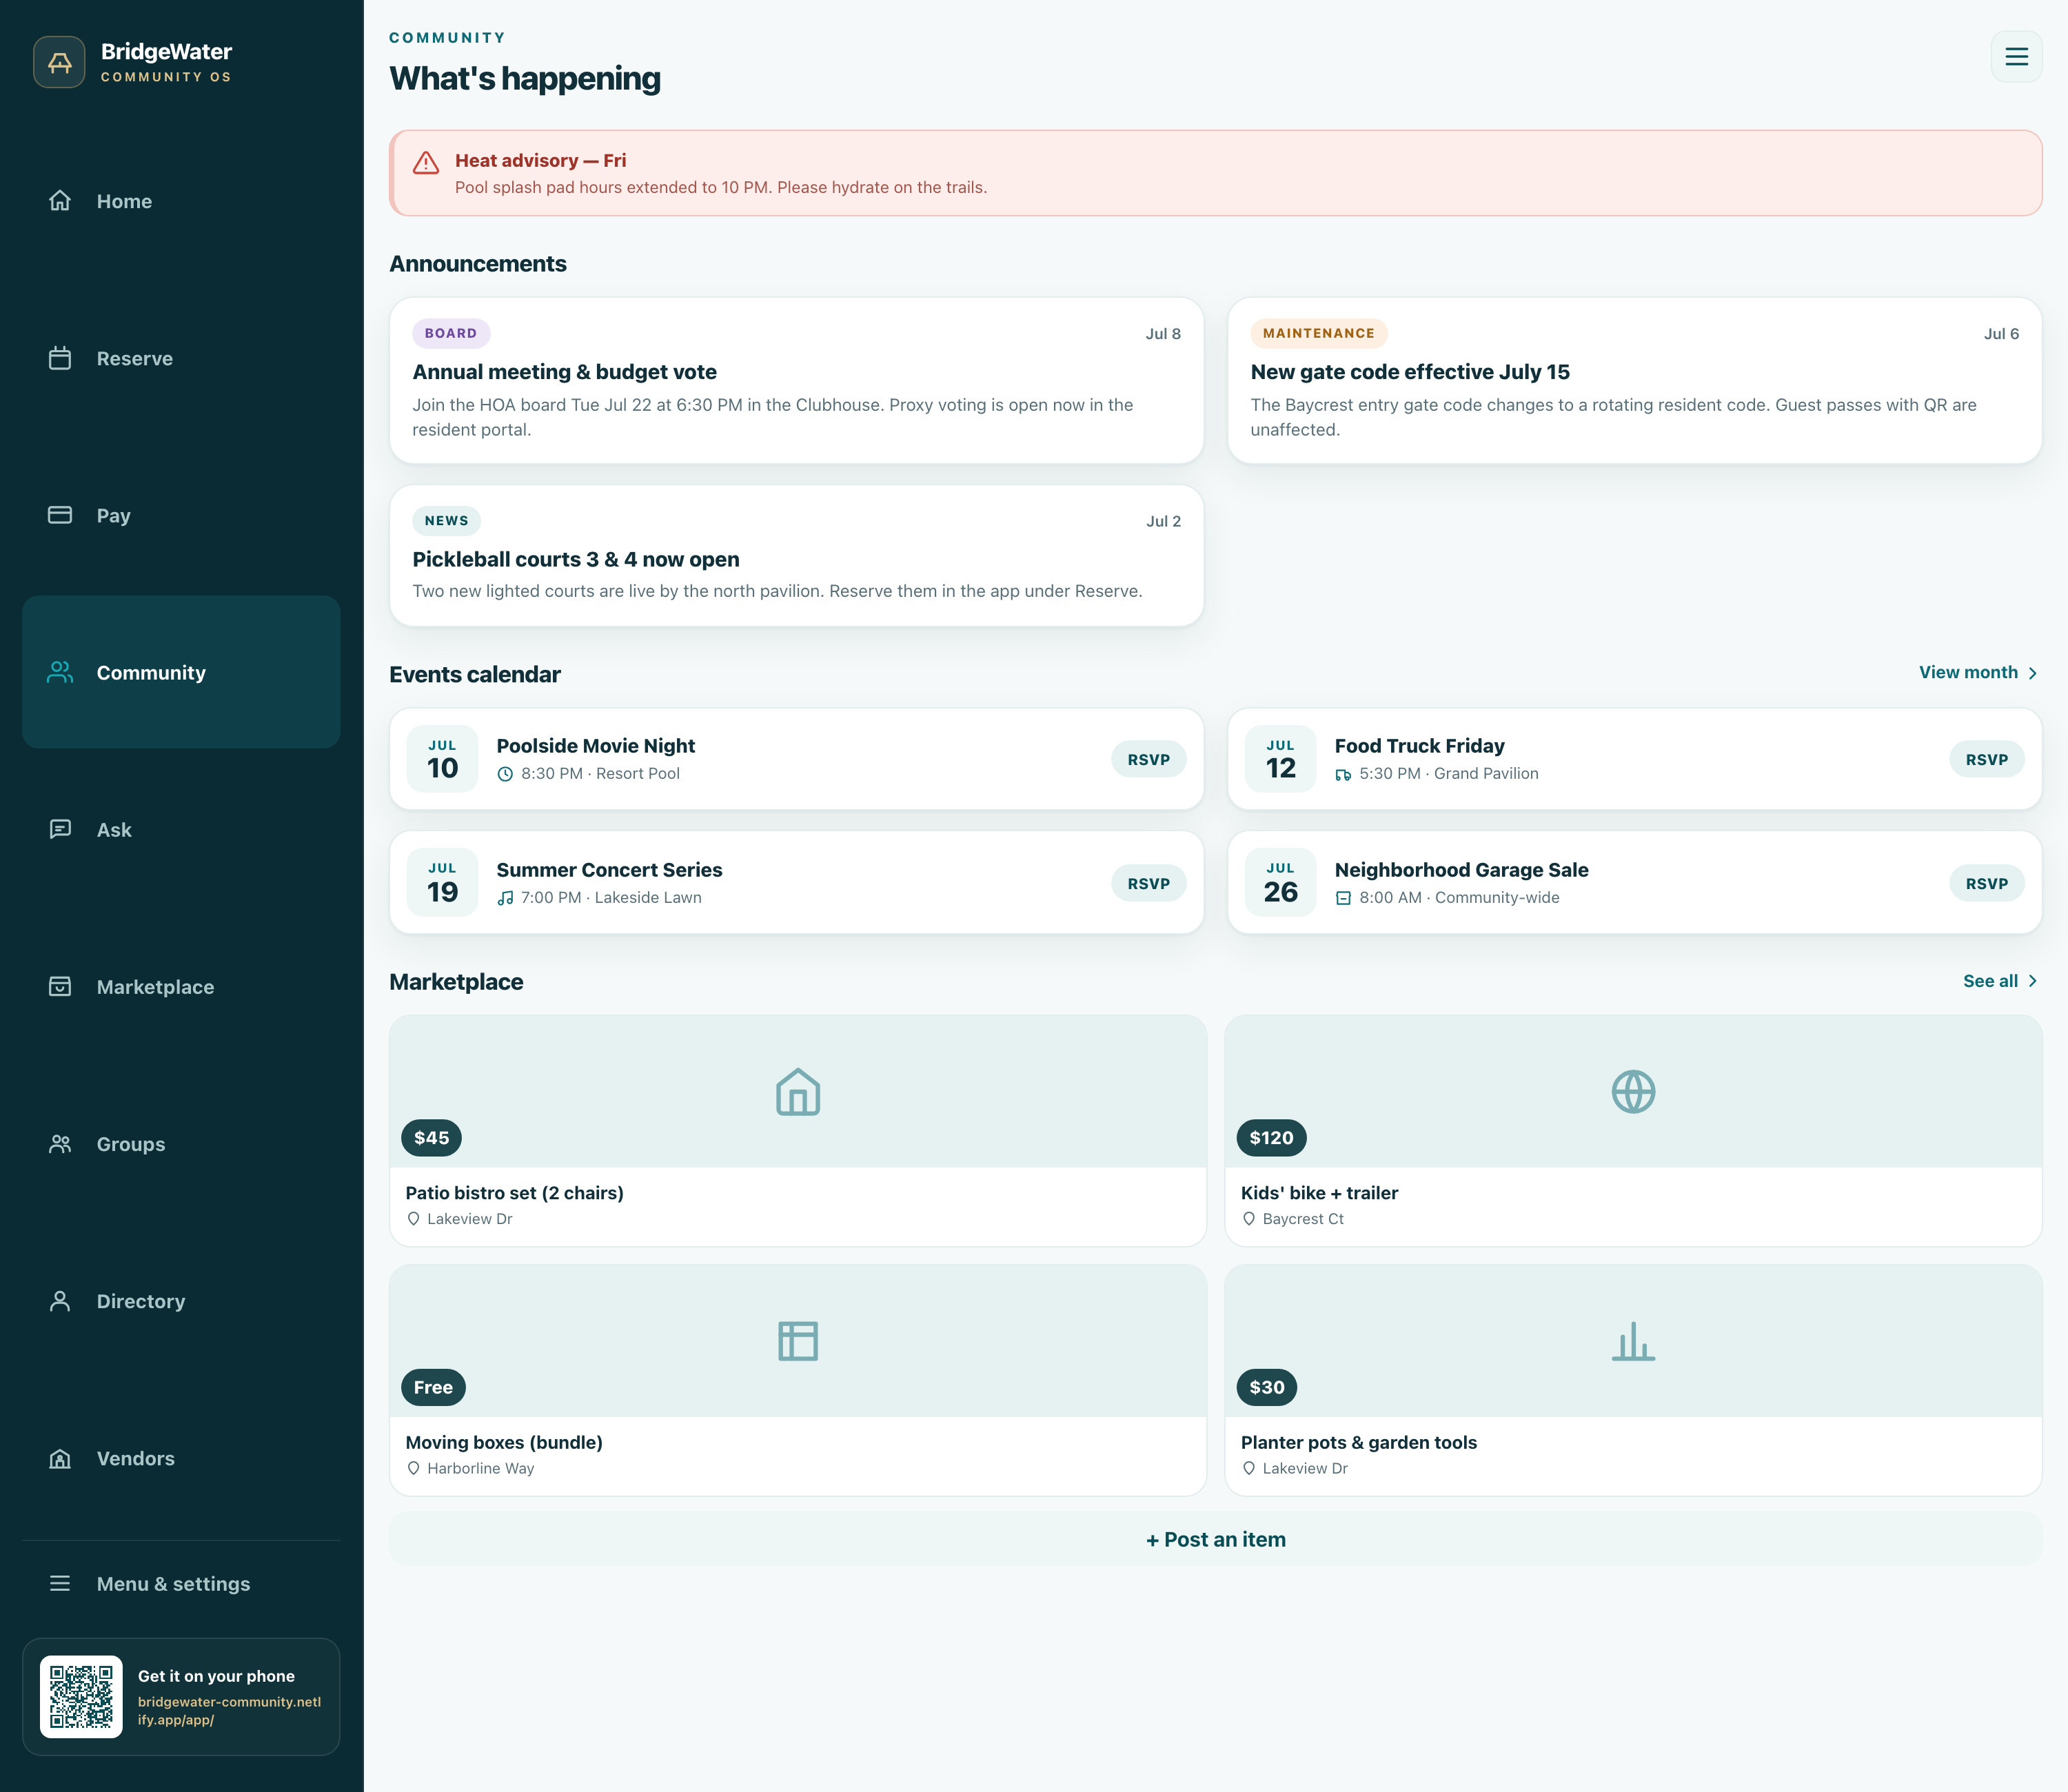The width and height of the screenshot is (2068, 1792).
Task: RSVP to Food Truck Friday
Action: (1986, 759)
